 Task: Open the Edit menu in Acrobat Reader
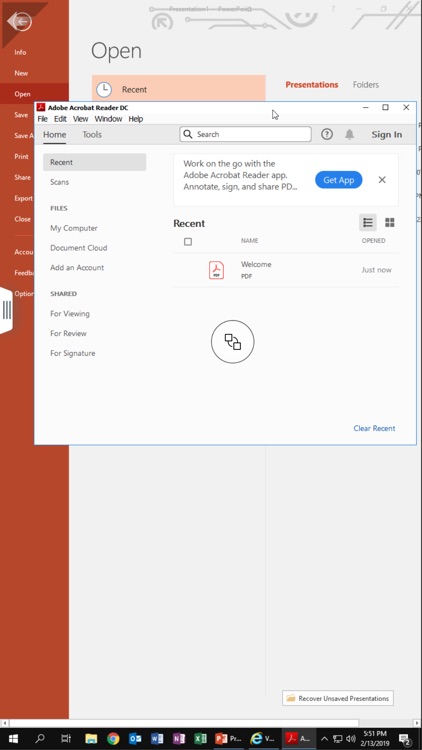click(x=60, y=119)
